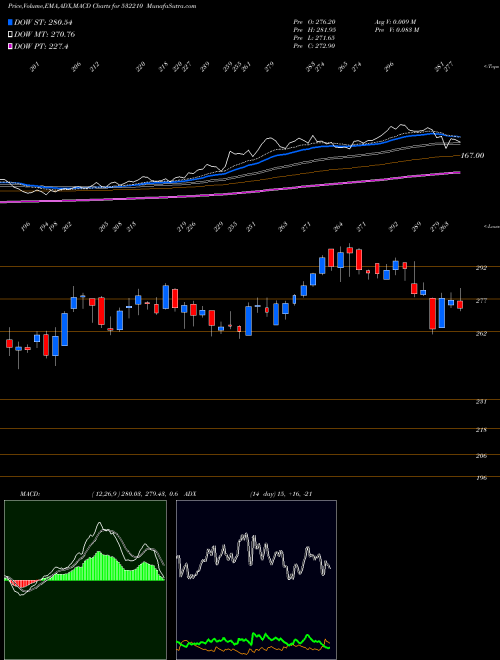The height and width of the screenshot is (660, 500).
Task: Click the 167.00 label on the EMA chart
Action: coord(473,156)
